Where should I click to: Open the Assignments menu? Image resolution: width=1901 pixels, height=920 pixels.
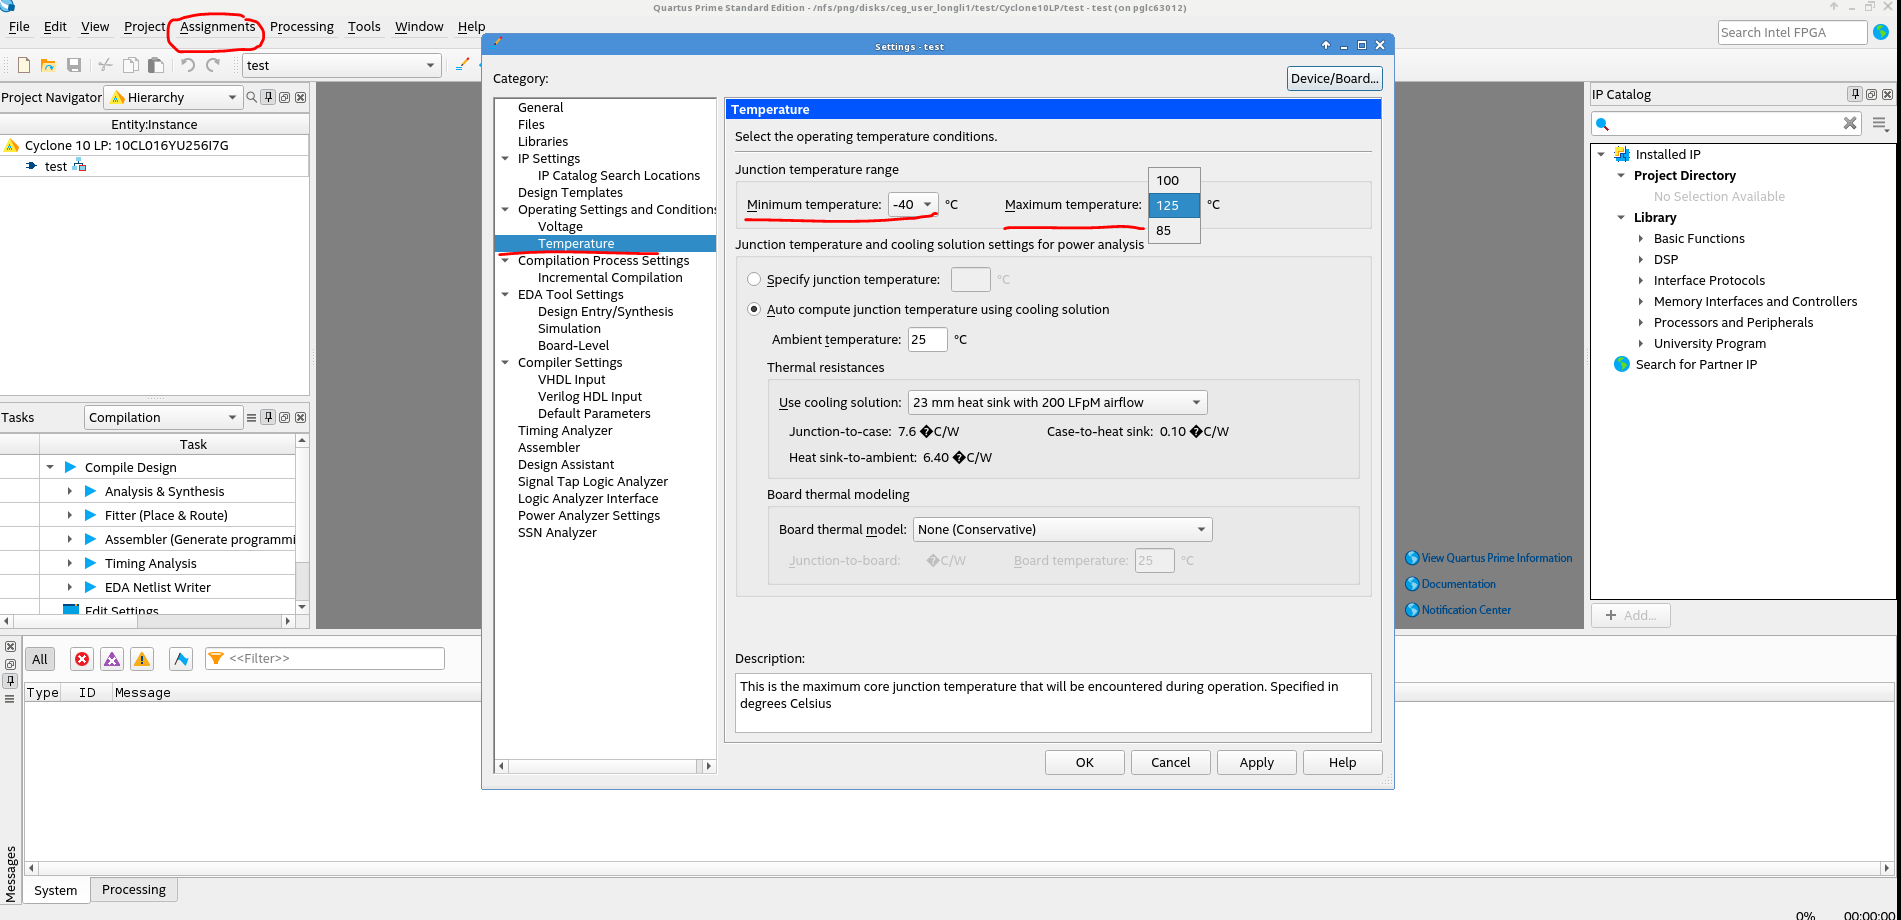(217, 27)
